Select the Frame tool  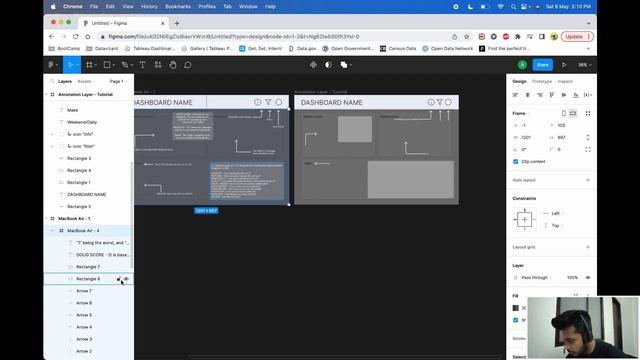(89, 65)
